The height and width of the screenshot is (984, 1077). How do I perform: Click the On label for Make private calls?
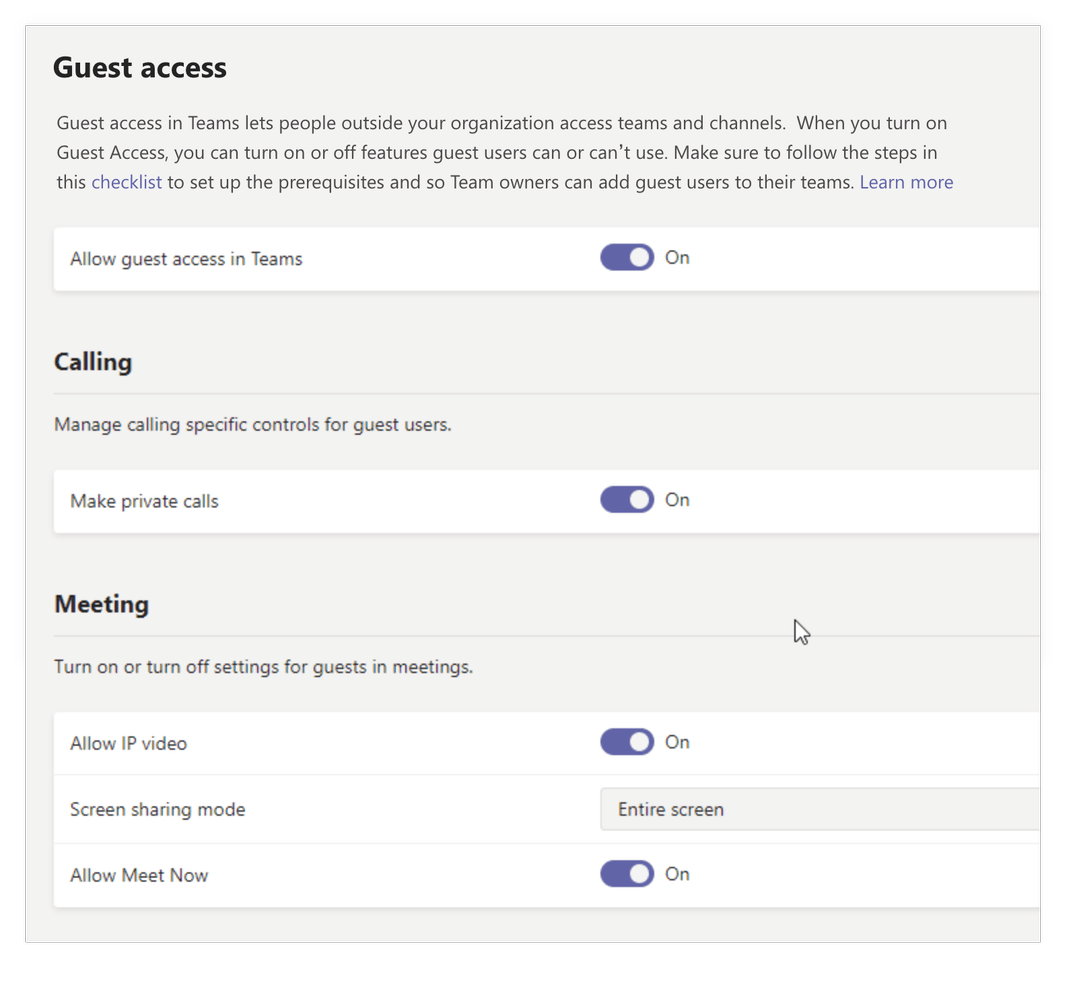point(676,499)
